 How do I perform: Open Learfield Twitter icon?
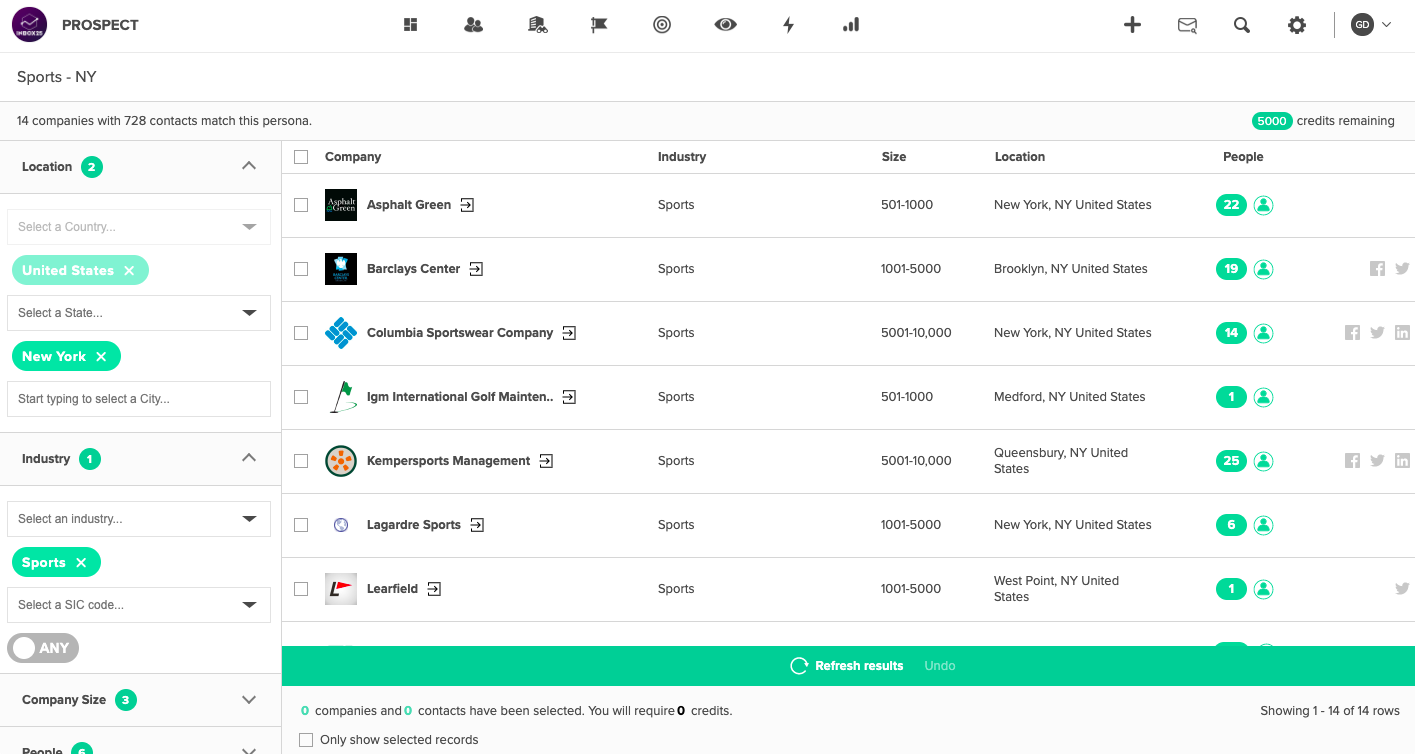1402,589
